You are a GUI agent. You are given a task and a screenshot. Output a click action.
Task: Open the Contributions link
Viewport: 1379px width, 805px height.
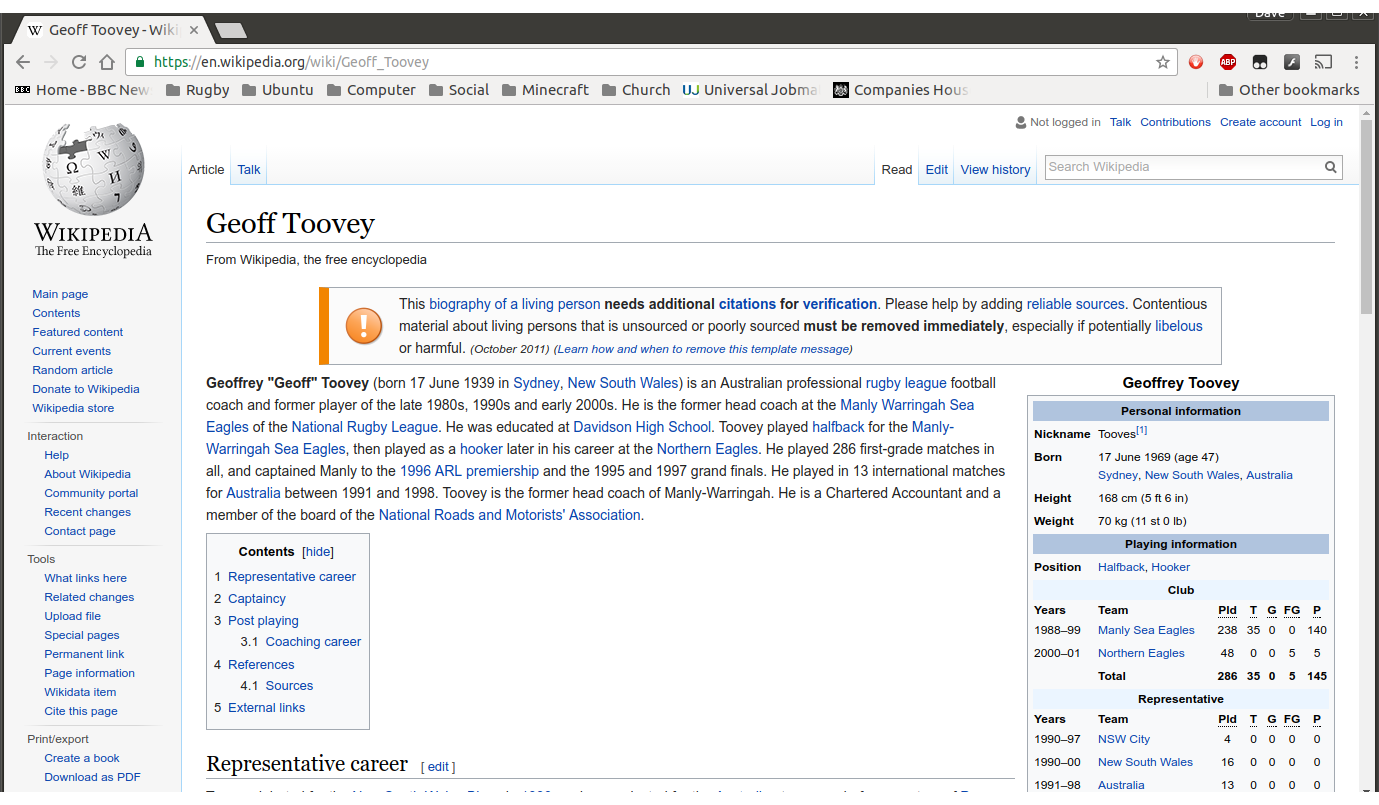1175,122
